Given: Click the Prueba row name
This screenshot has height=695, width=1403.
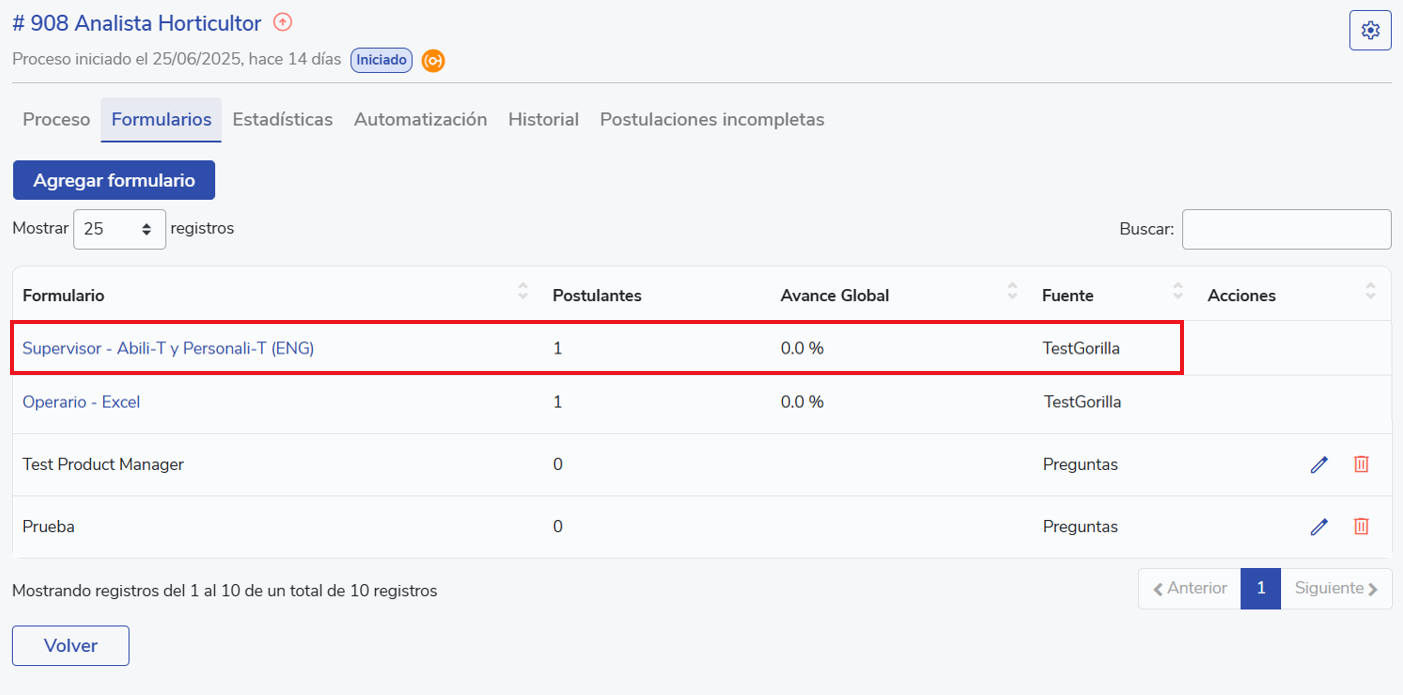Looking at the screenshot, I should (48, 526).
